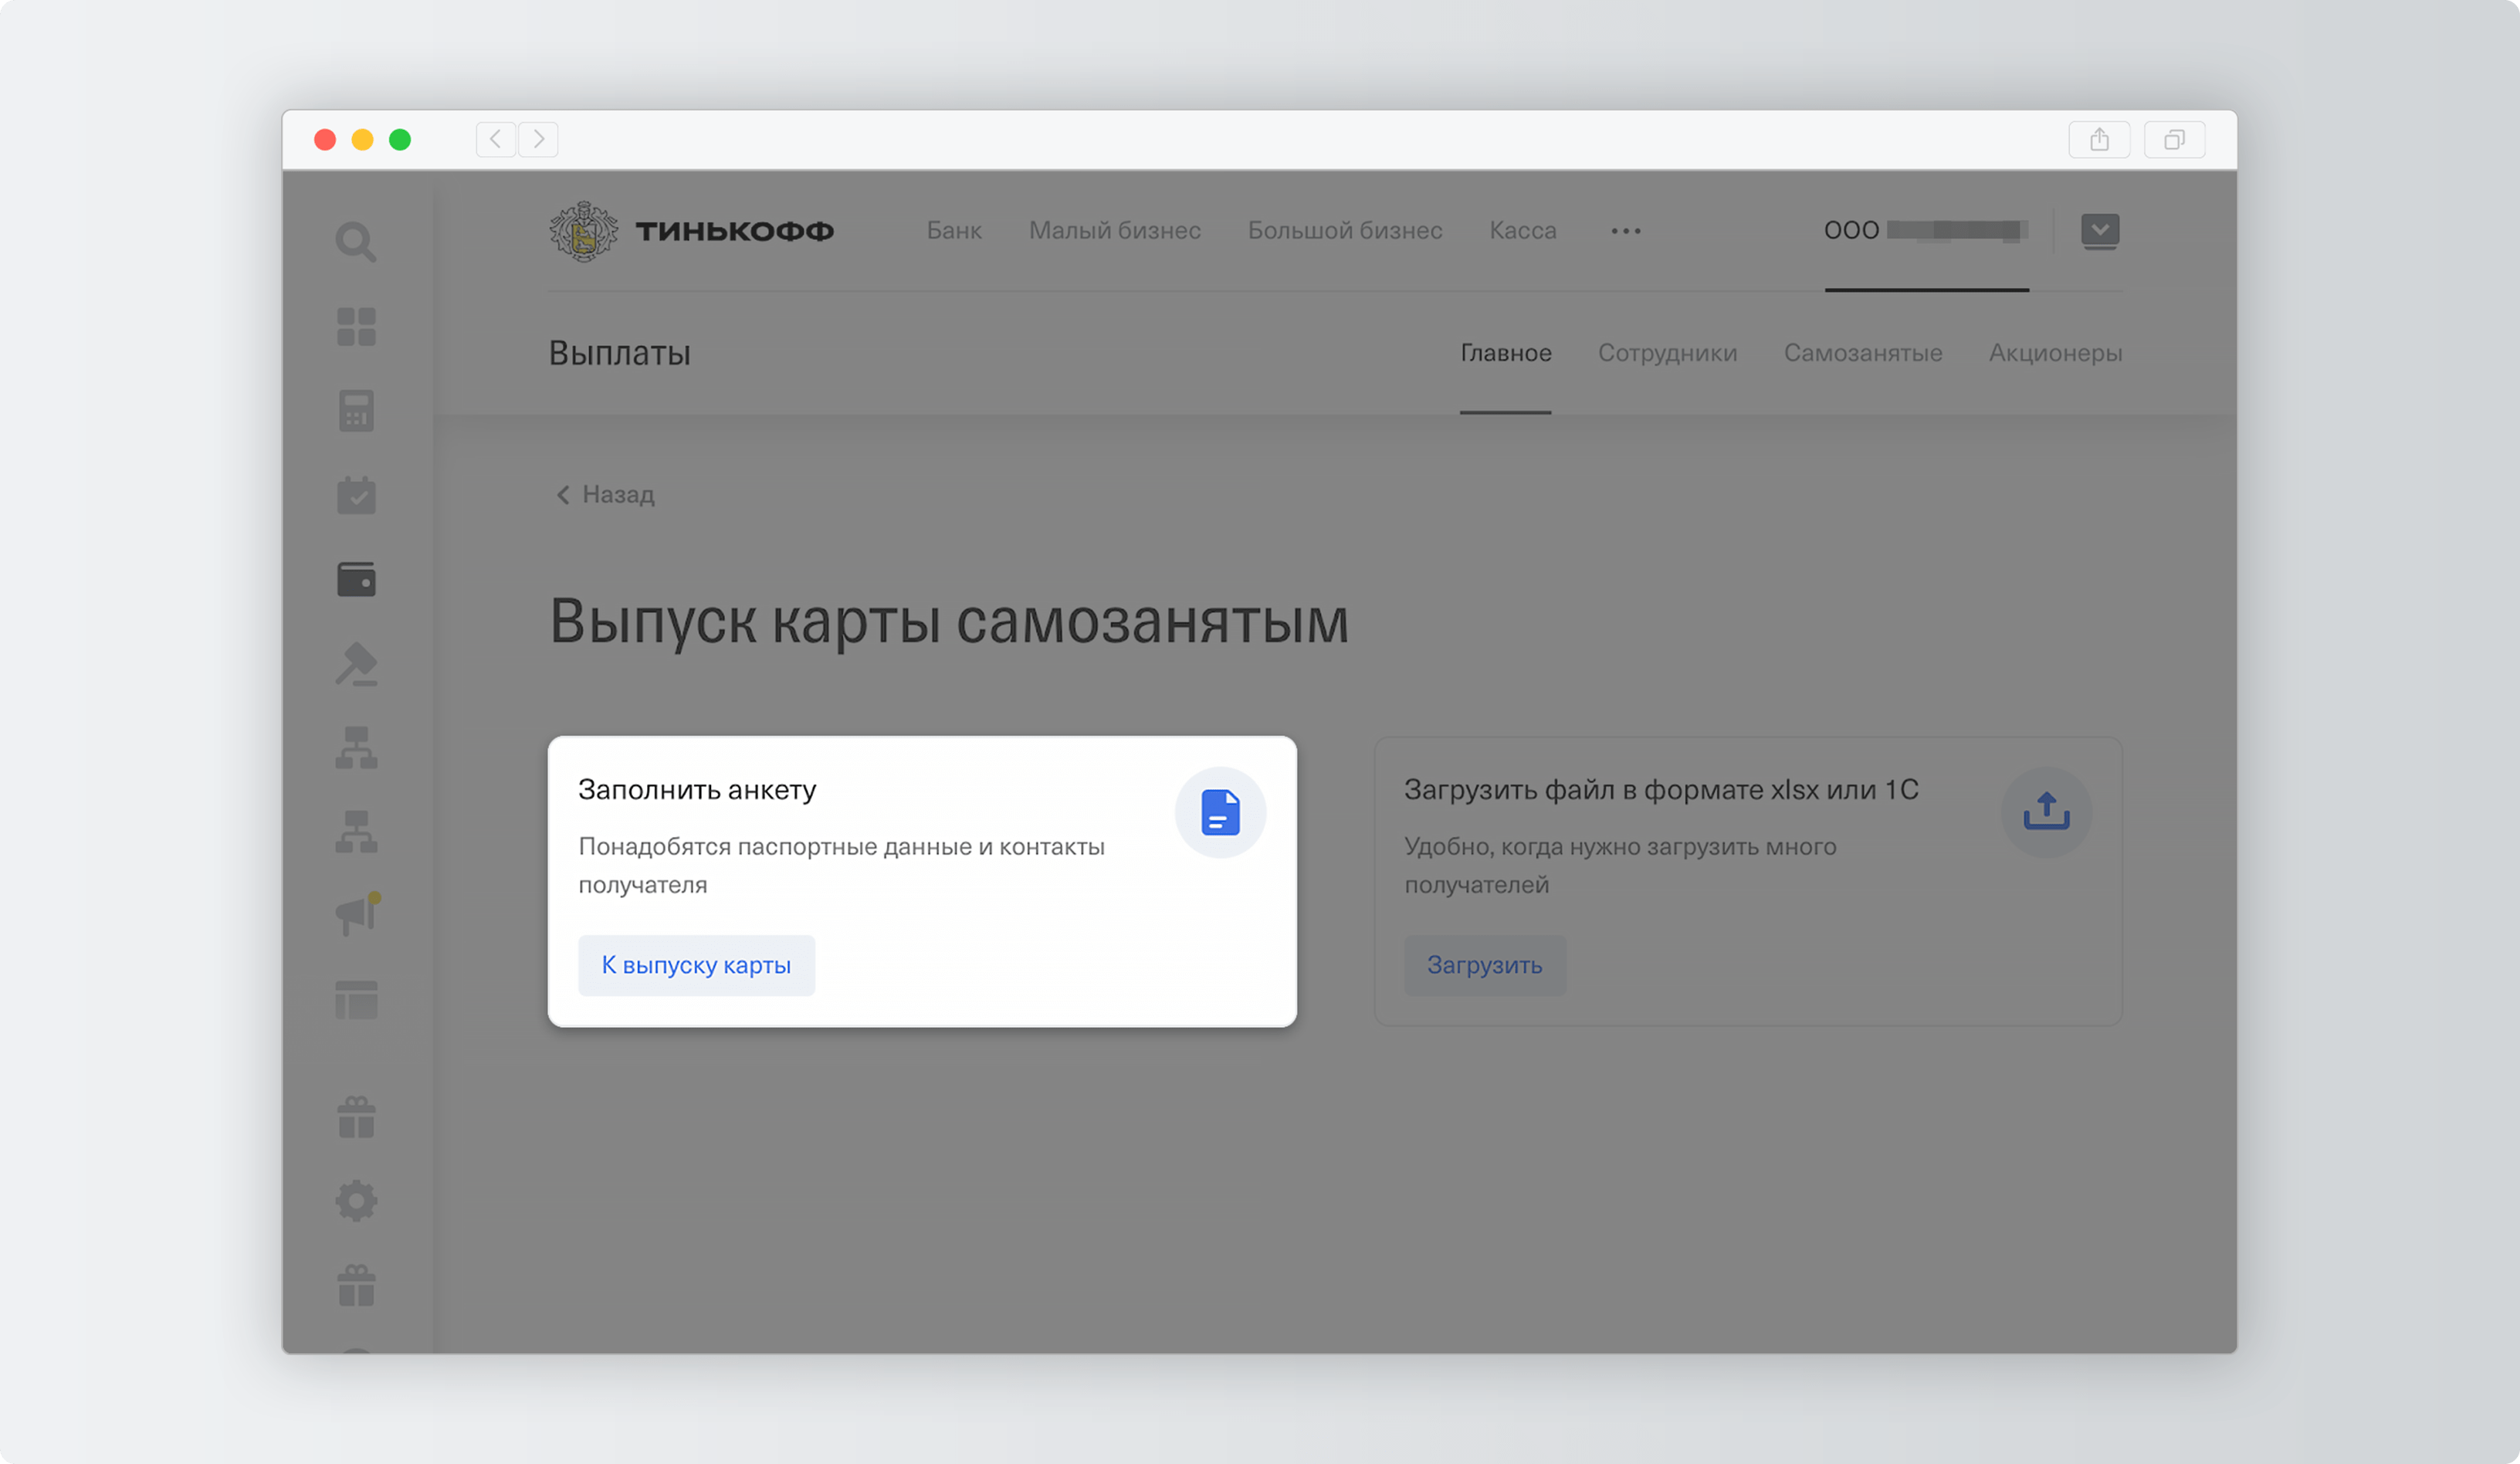Open the settings gear icon in sidebar
The height and width of the screenshot is (1464, 2520).
tap(356, 1201)
